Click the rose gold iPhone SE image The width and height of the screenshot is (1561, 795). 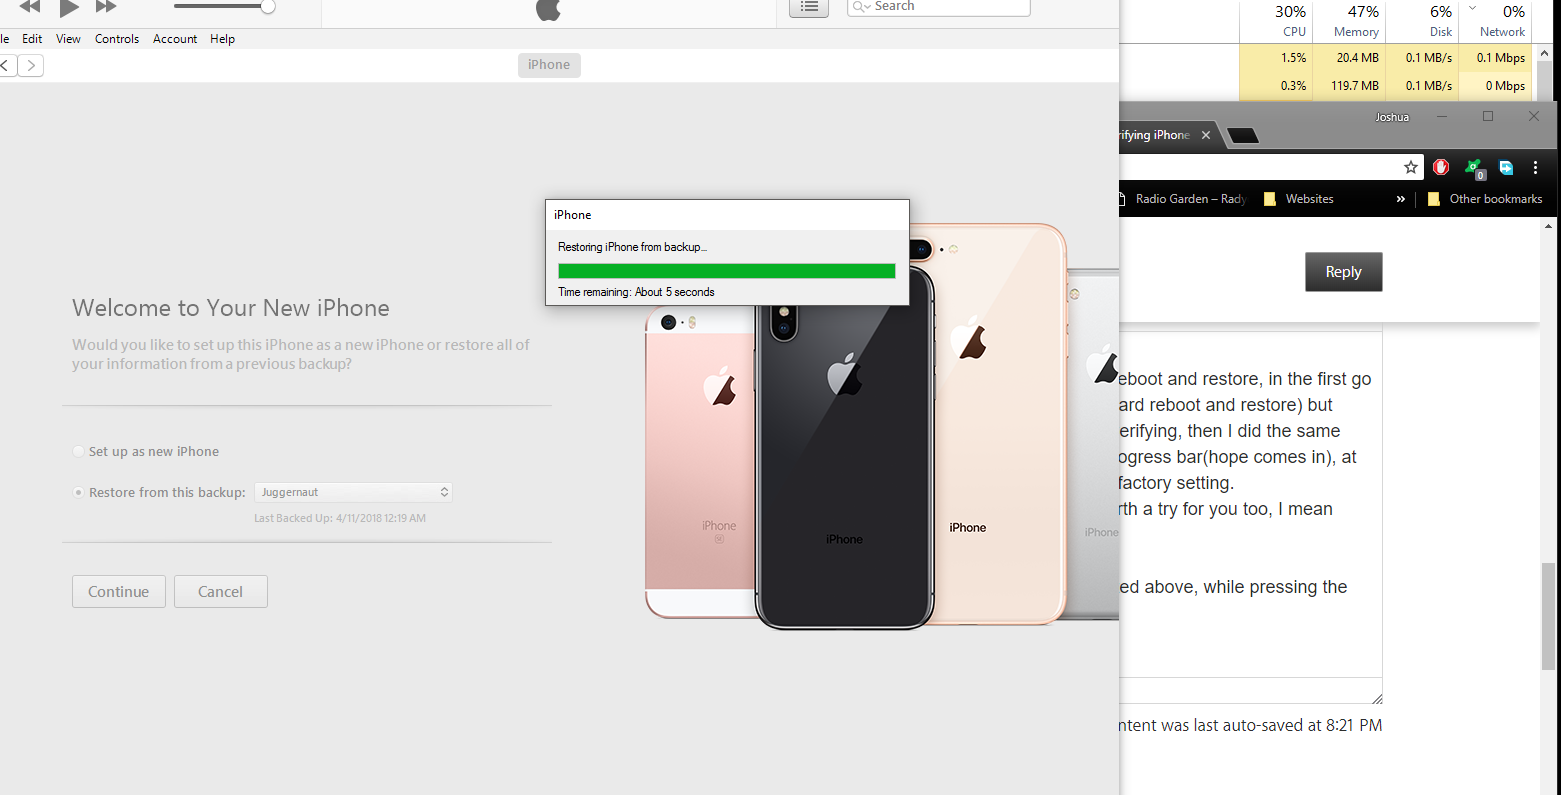click(x=700, y=460)
